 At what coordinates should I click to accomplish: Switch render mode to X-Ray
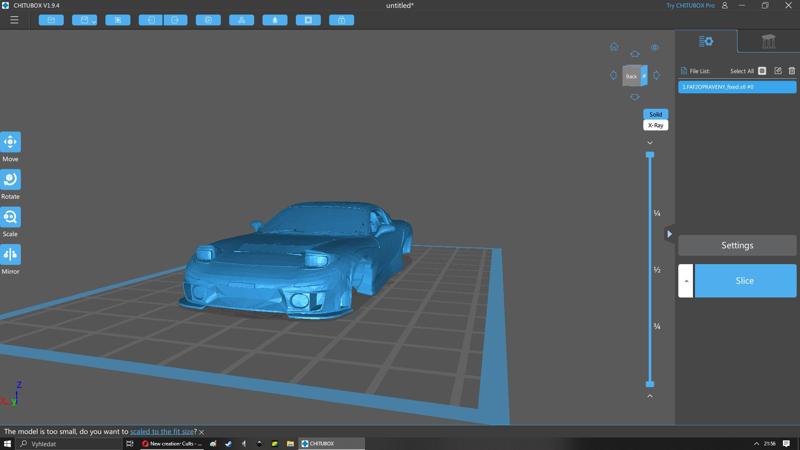(x=656, y=125)
